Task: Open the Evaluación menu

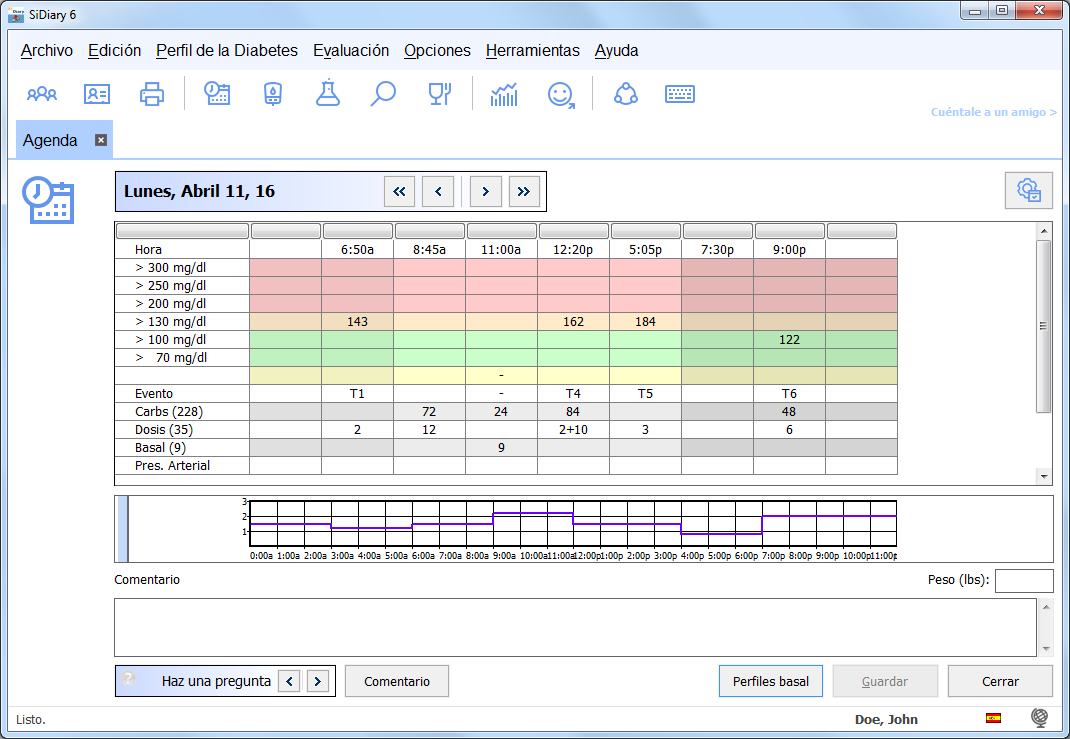Action: tap(350, 51)
